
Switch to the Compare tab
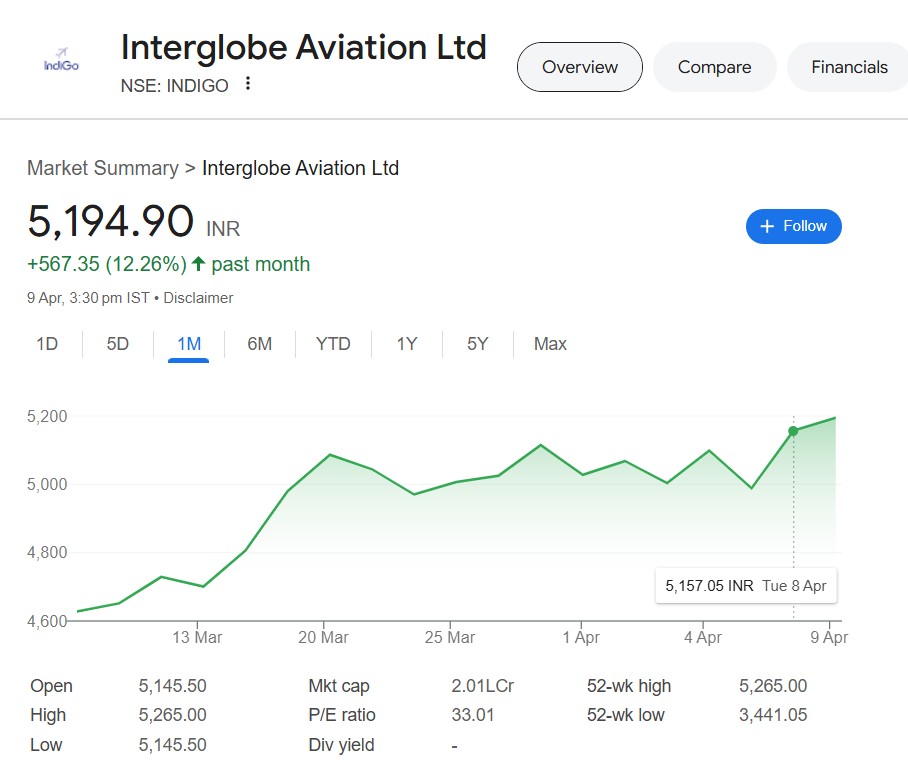715,67
